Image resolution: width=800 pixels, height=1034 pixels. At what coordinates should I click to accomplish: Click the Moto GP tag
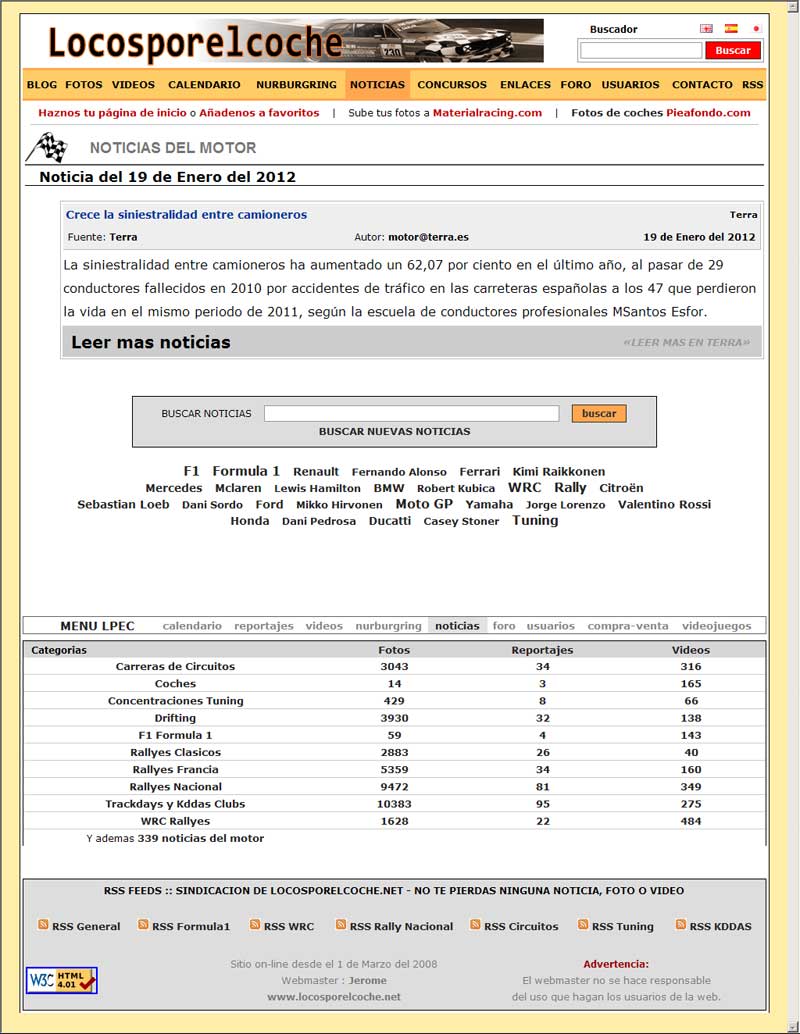pyautogui.click(x=424, y=504)
